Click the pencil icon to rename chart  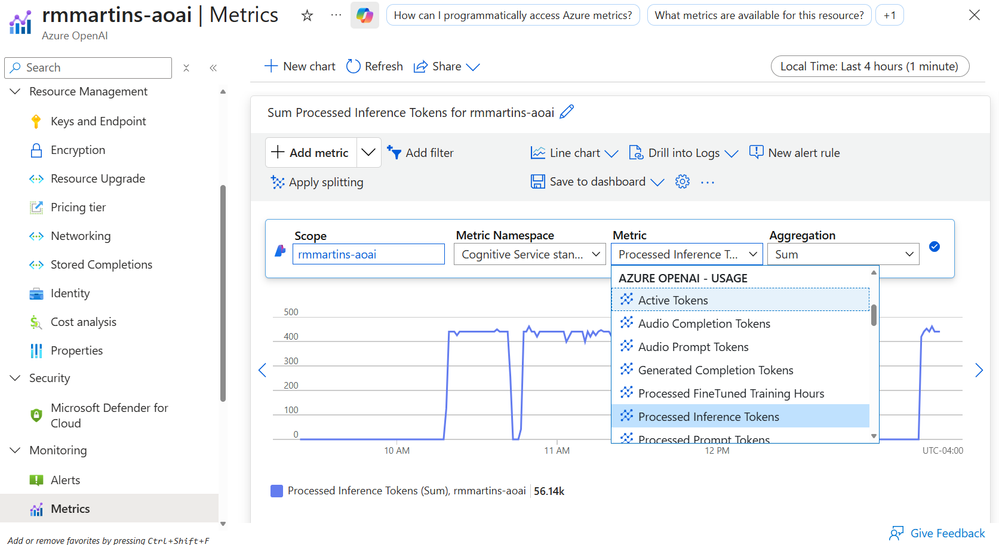[x=567, y=112]
